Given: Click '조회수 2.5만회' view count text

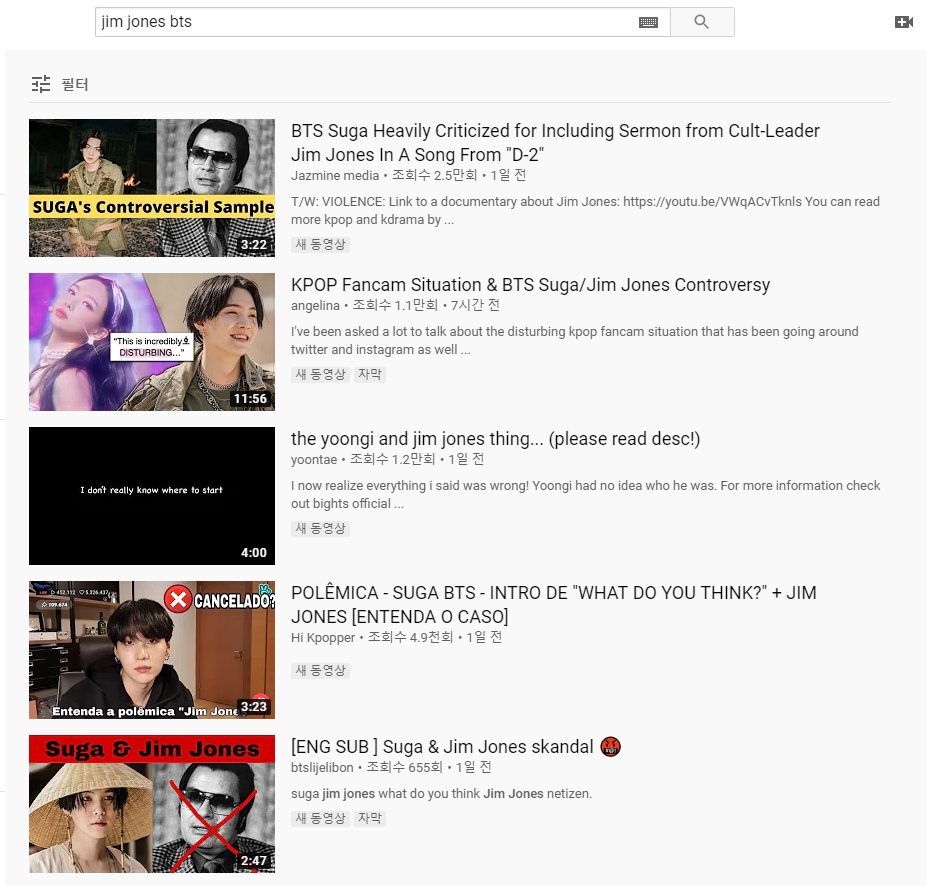Looking at the screenshot, I should point(435,176).
